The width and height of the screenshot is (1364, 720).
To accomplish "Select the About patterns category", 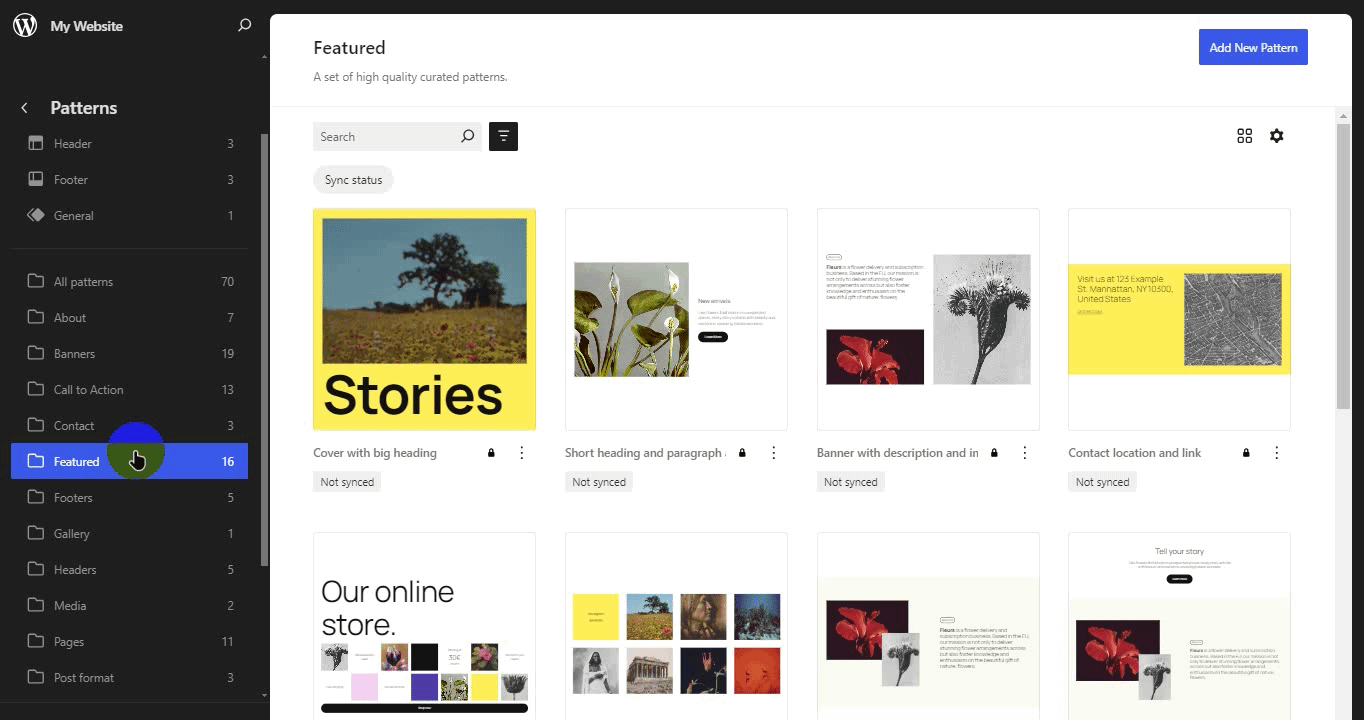I will coord(130,317).
